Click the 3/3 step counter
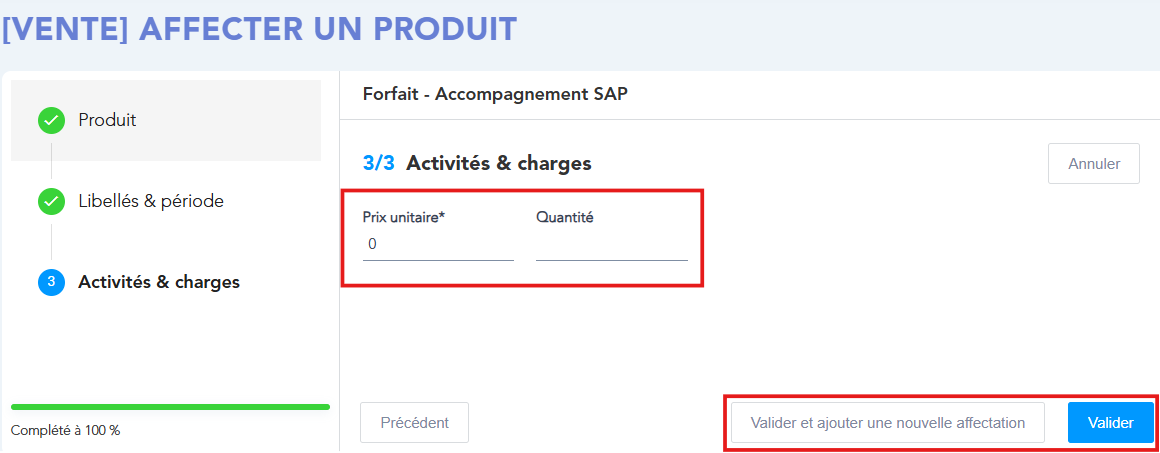This screenshot has width=1160, height=453. click(x=379, y=163)
